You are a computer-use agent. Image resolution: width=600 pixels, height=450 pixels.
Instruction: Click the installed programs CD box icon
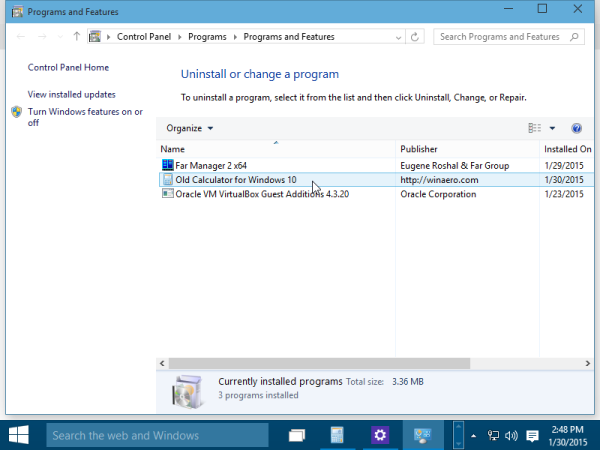tap(187, 392)
